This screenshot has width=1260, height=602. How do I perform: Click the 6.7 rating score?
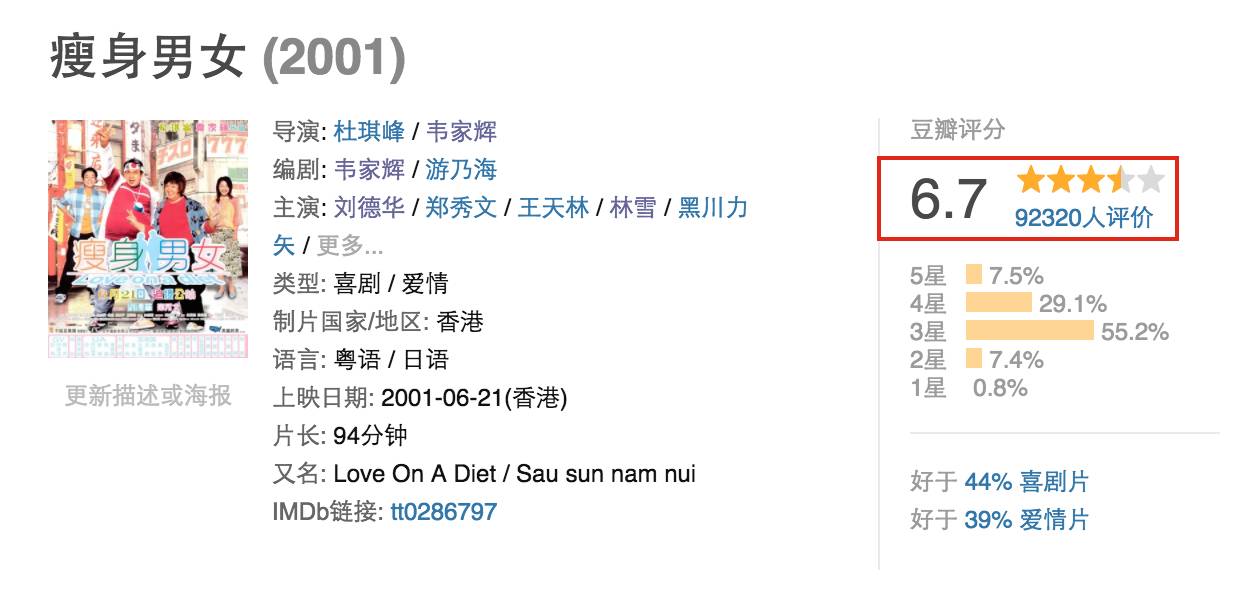click(x=948, y=199)
